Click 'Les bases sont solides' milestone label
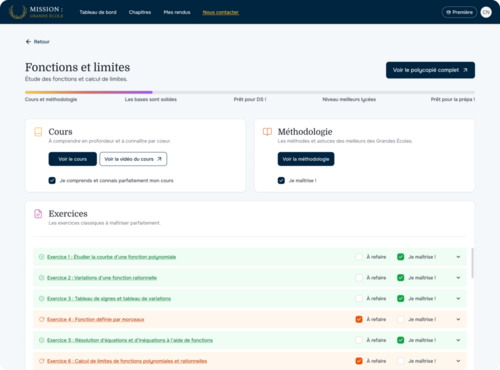The width and height of the screenshot is (500, 370). tap(151, 99)
